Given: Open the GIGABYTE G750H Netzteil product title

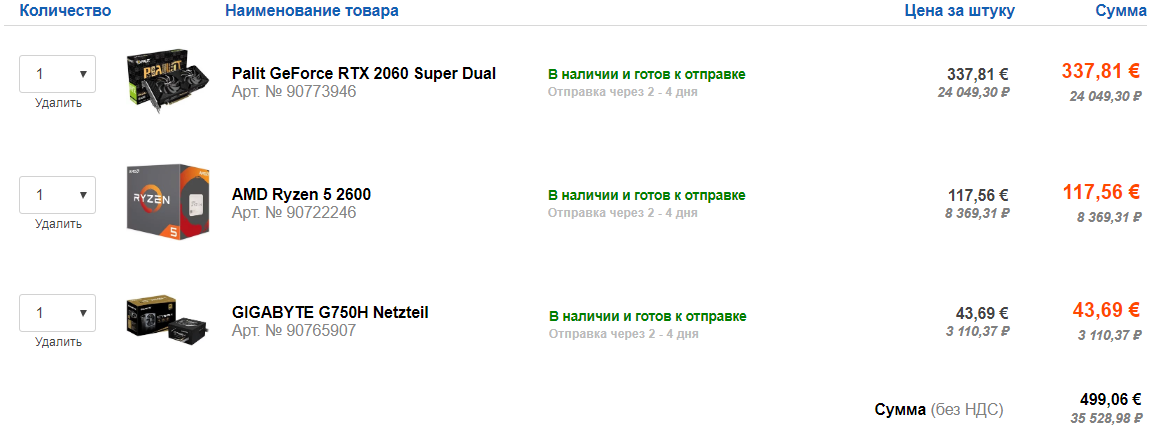Looking at the screenshot, I should (330, 312).
